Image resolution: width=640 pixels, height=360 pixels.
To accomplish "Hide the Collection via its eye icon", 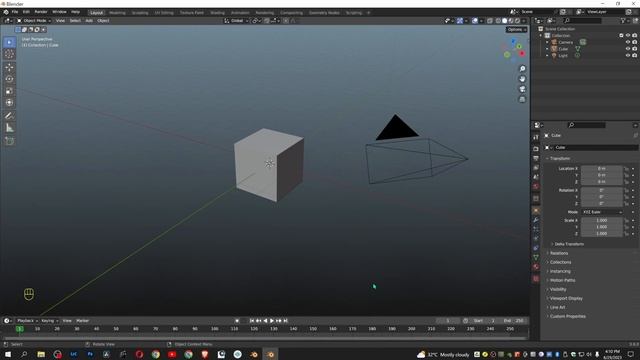I will pyautogui.click(x=628, y=36).
